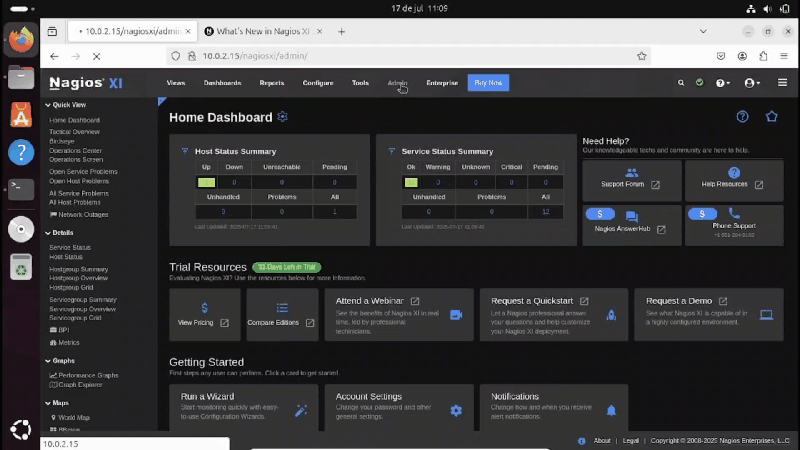
Task: Click the star favorite icon on dashboard
Action: (771, 117)
